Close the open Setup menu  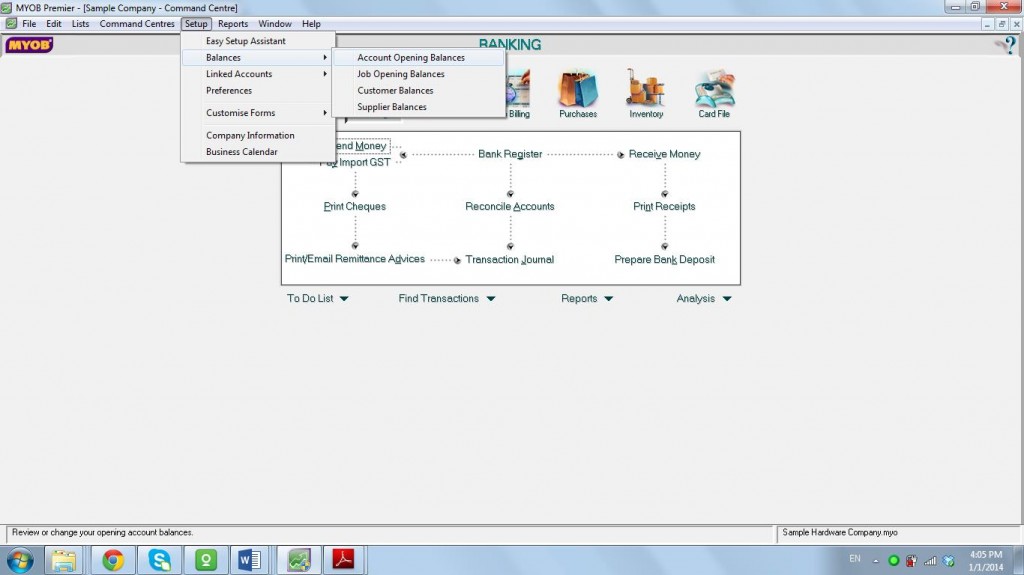(x=196, y=24)
